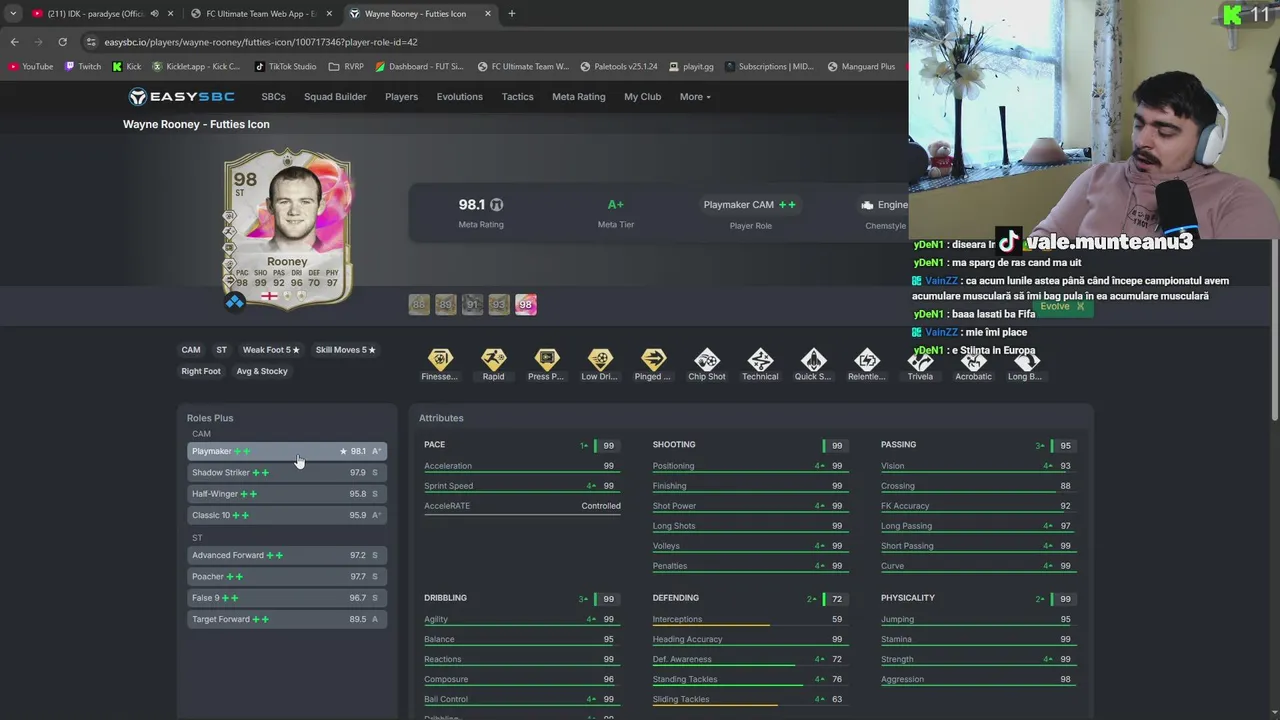Open the Tactics page
This screenshot has width=1280, height=720.
(x=517, y=97)
